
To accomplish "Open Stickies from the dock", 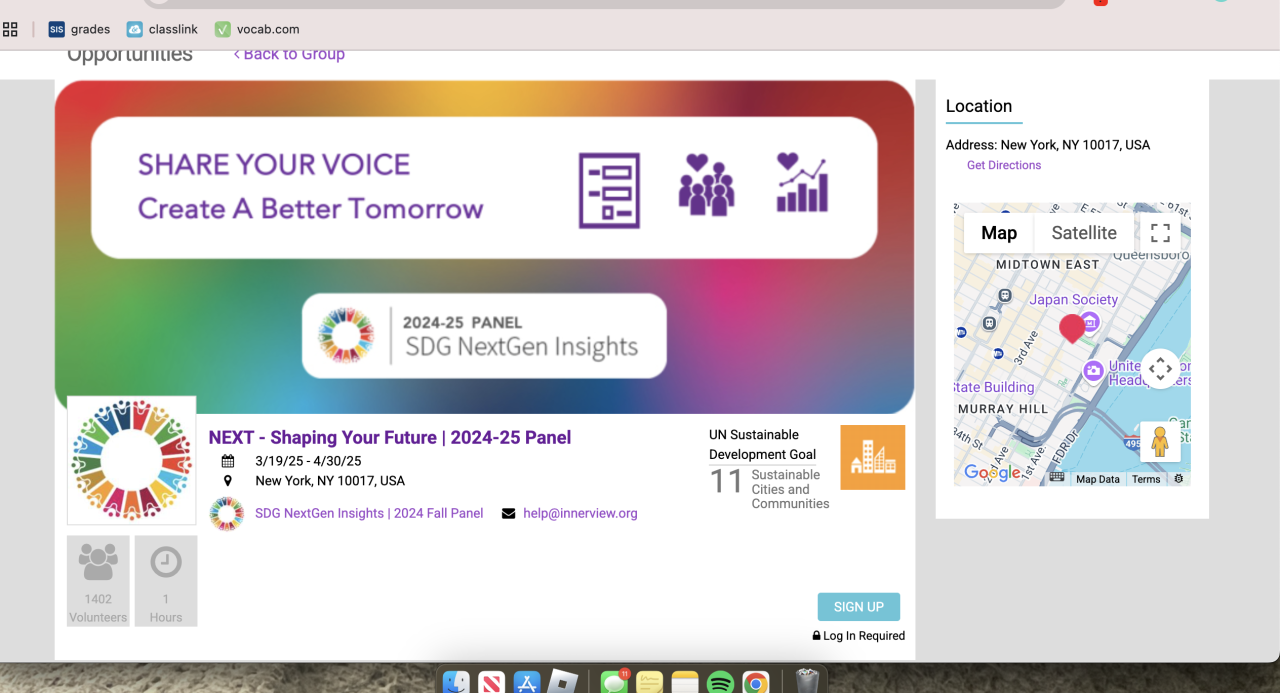I will [650, 683].
